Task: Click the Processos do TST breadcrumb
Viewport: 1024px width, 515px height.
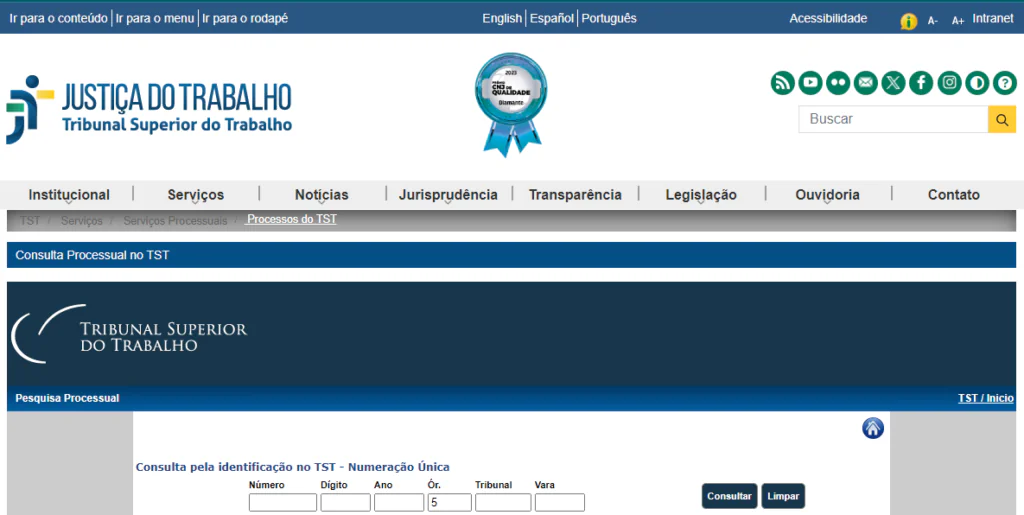Action: click(291, 219)
